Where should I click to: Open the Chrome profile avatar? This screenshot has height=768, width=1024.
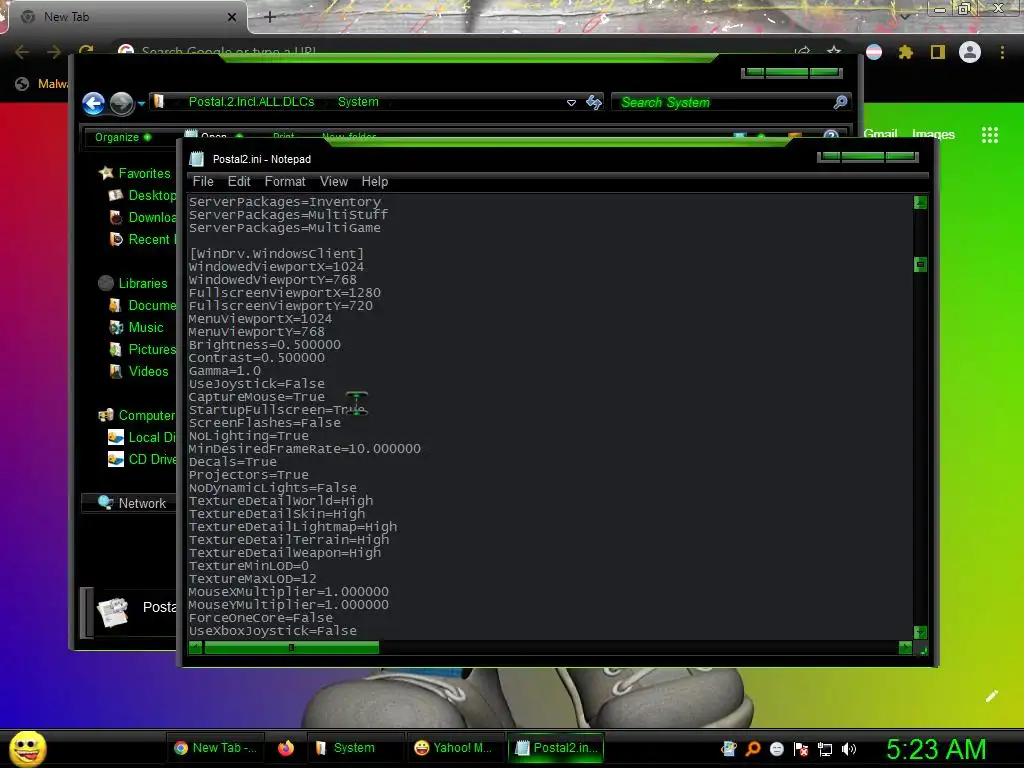tap(970, 52)
